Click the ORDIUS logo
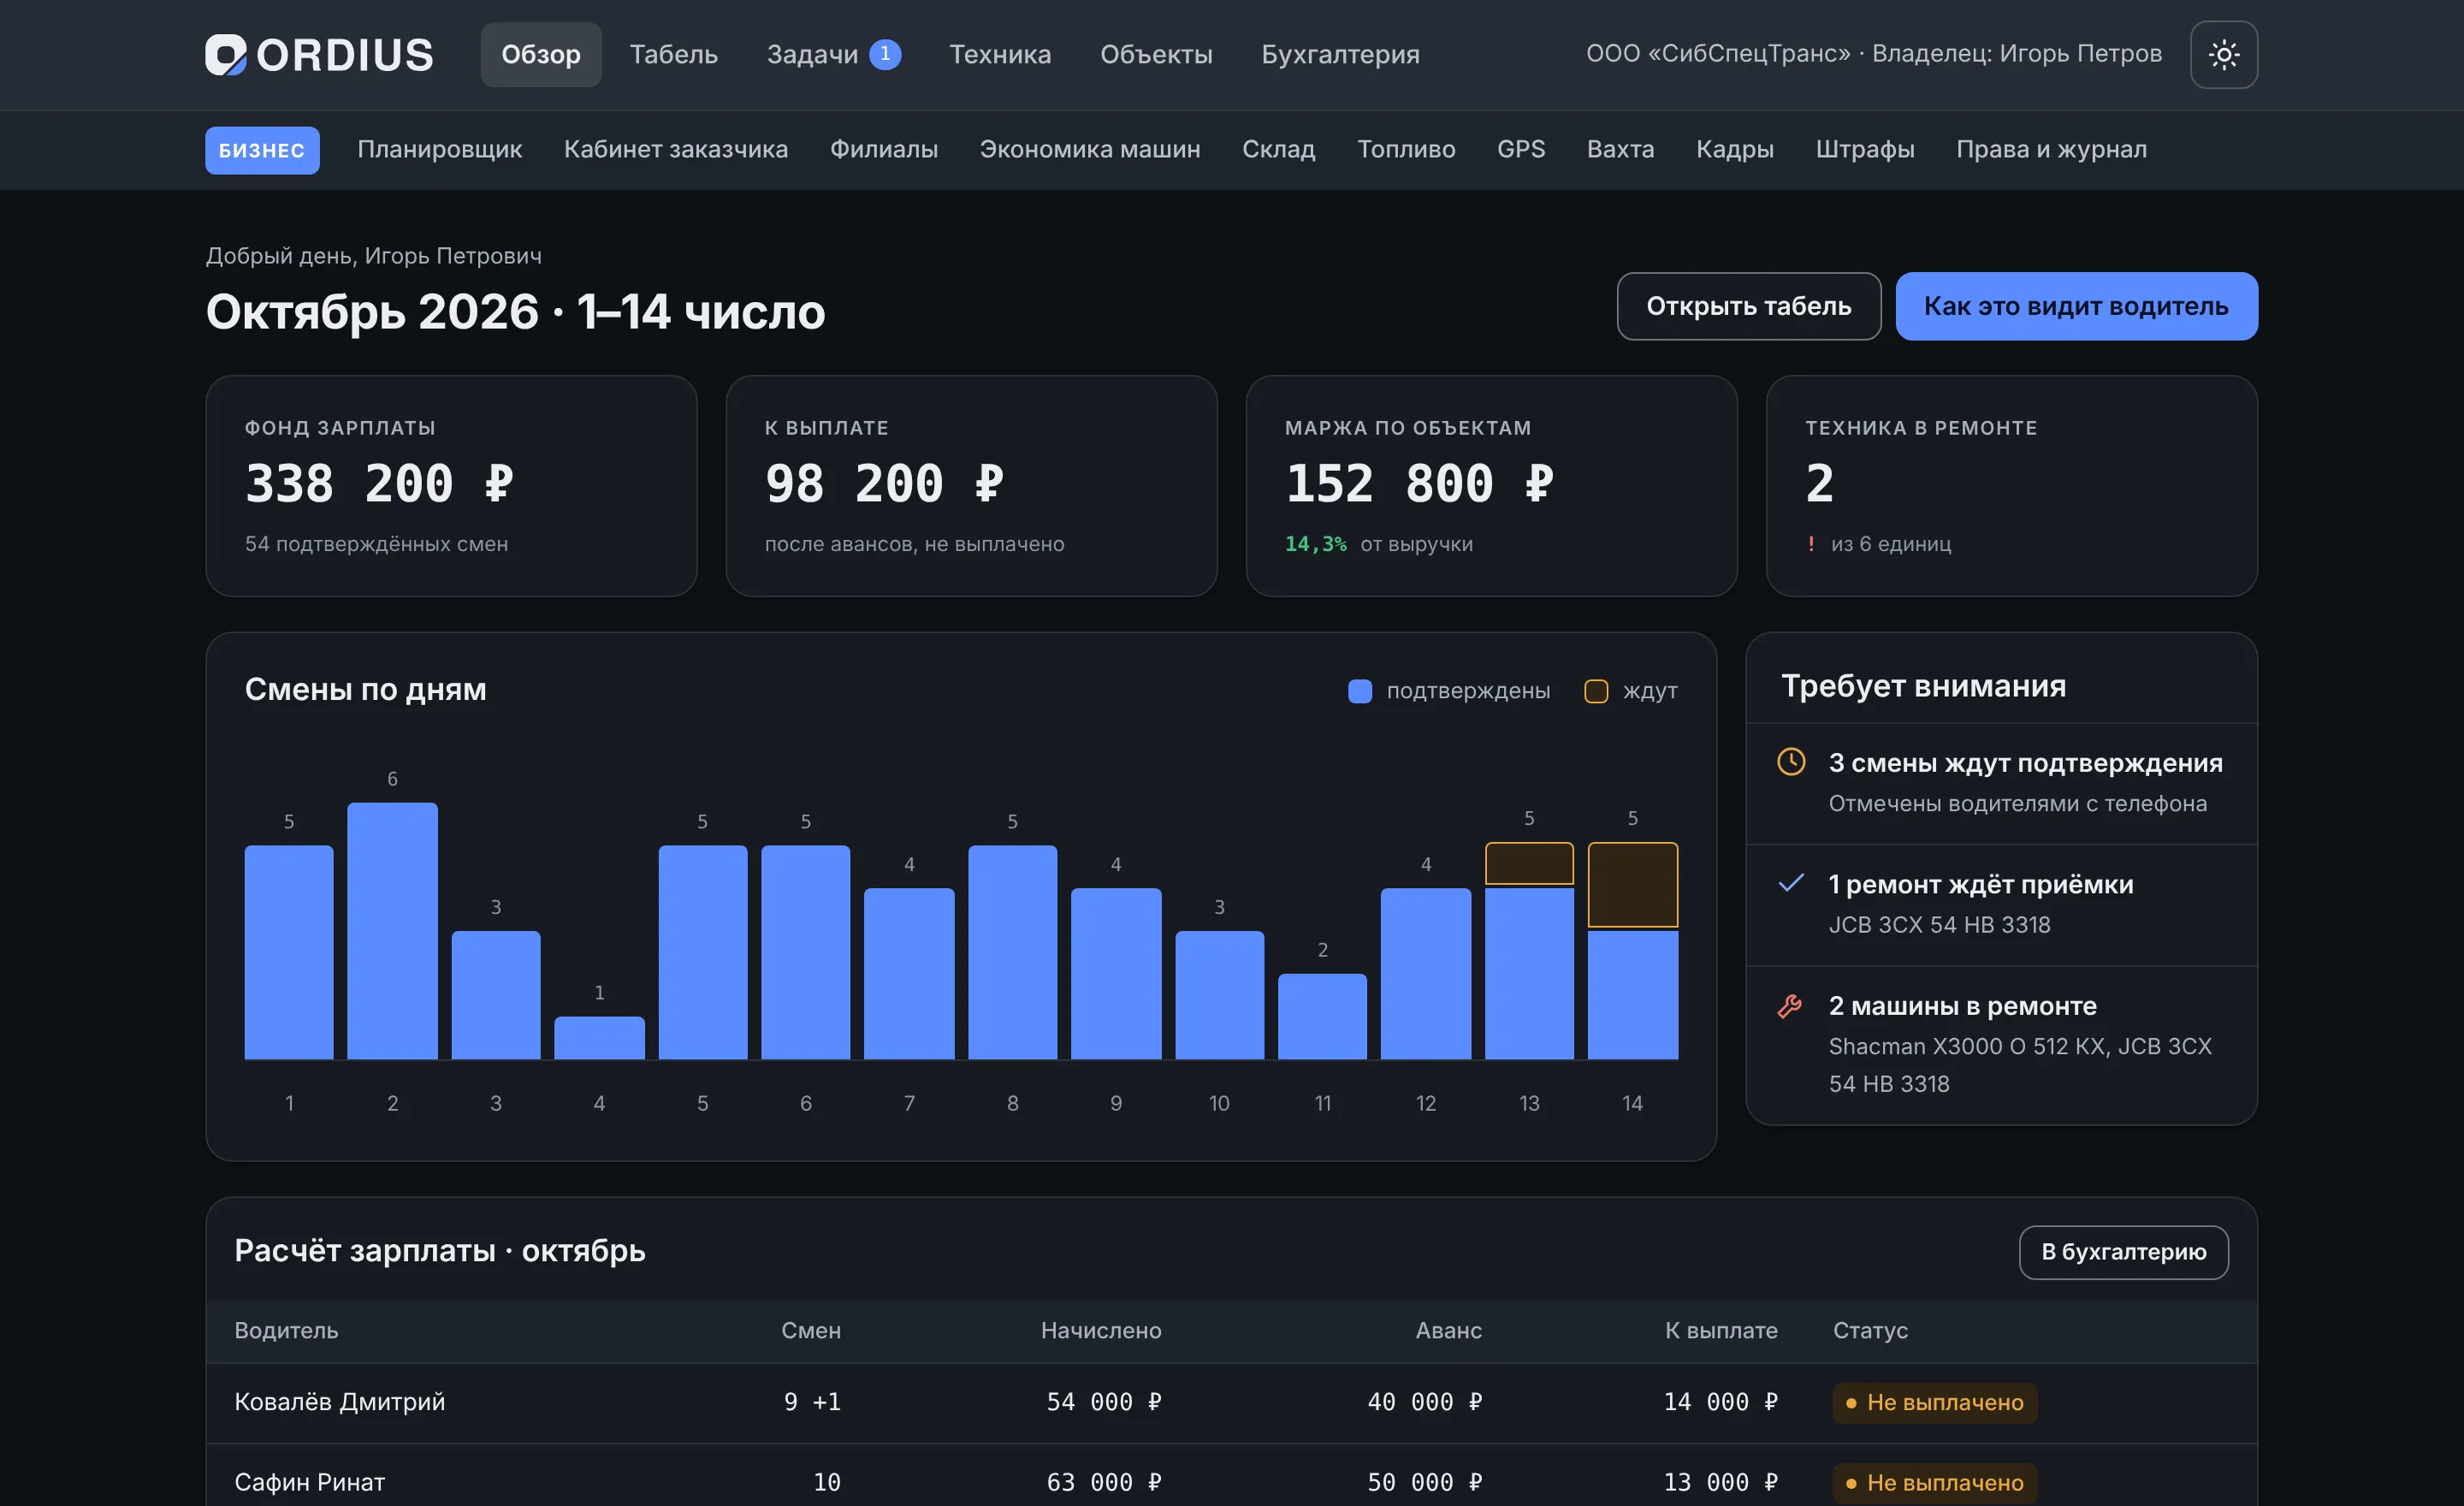The image size is (2464, 1506). click(319, 54)
